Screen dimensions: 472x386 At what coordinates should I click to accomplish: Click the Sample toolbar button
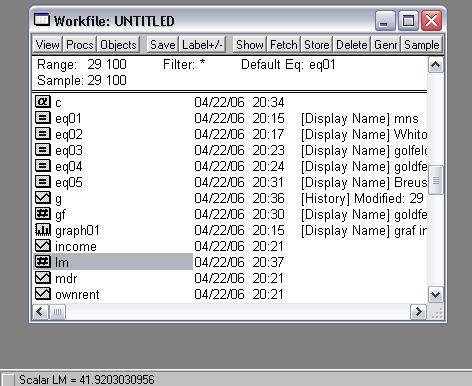pyautogui.click(x=422, y=44)
